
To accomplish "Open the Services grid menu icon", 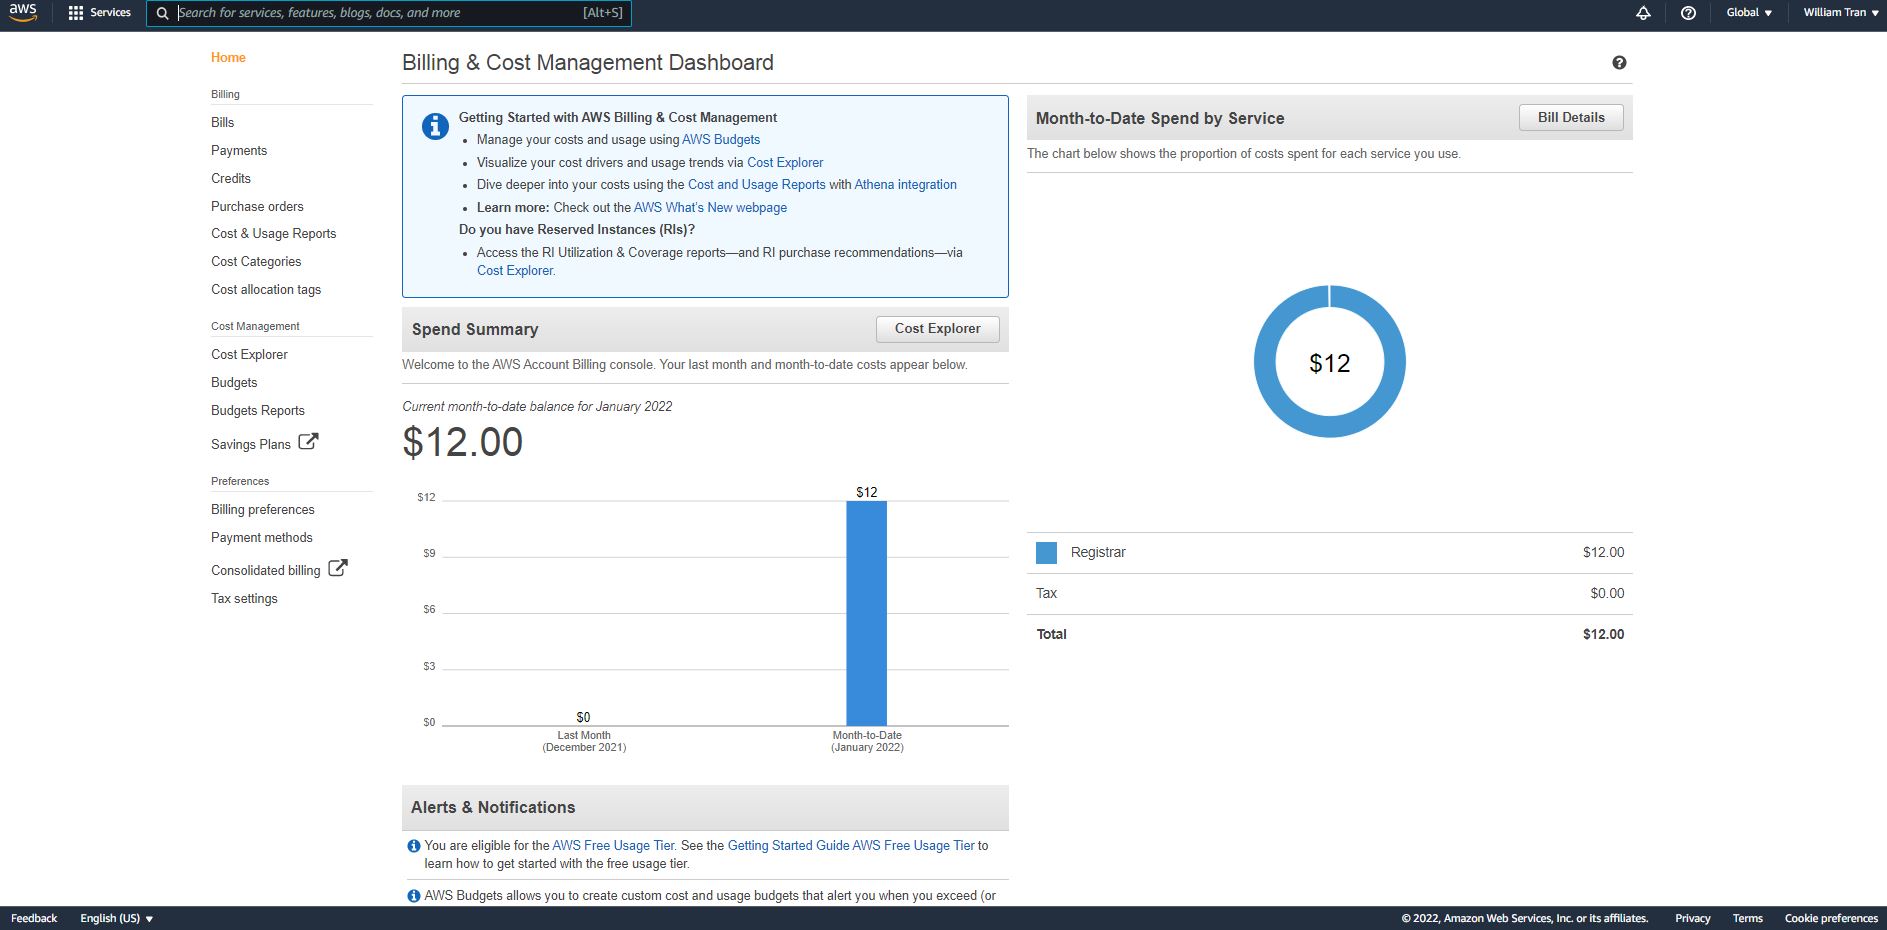I will [76, 13].
